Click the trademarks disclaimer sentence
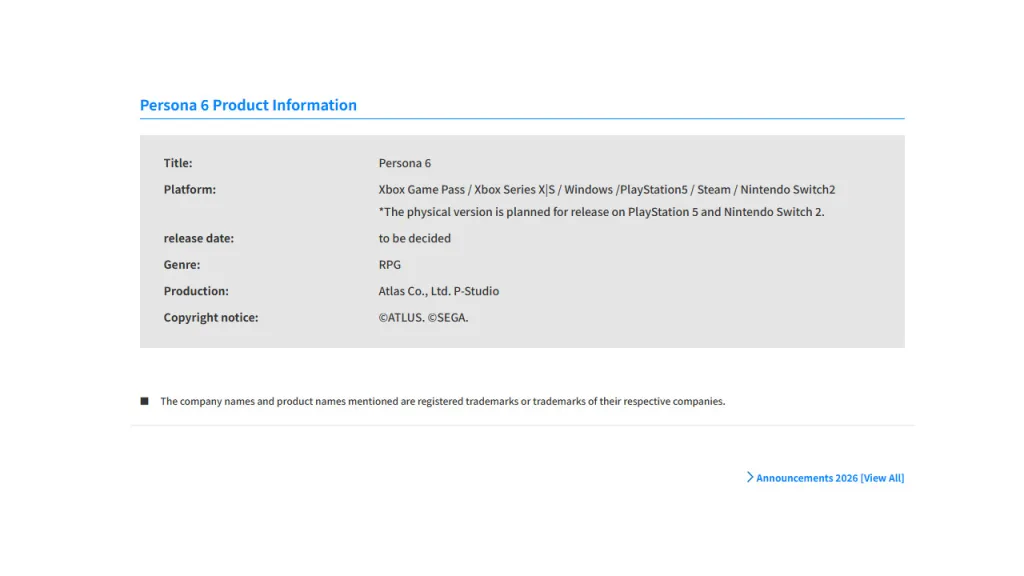 click(443, 401)
